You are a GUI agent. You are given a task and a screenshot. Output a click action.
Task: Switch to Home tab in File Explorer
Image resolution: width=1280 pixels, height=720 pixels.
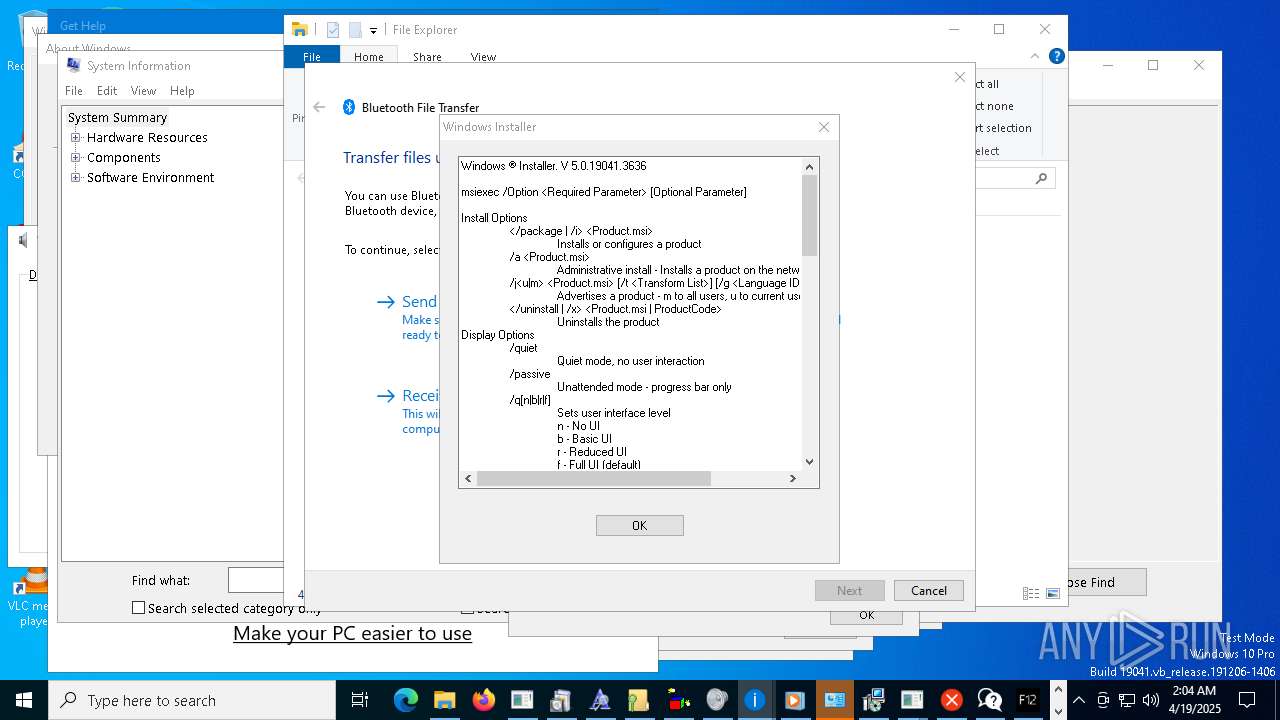click(x=369, y=57)
